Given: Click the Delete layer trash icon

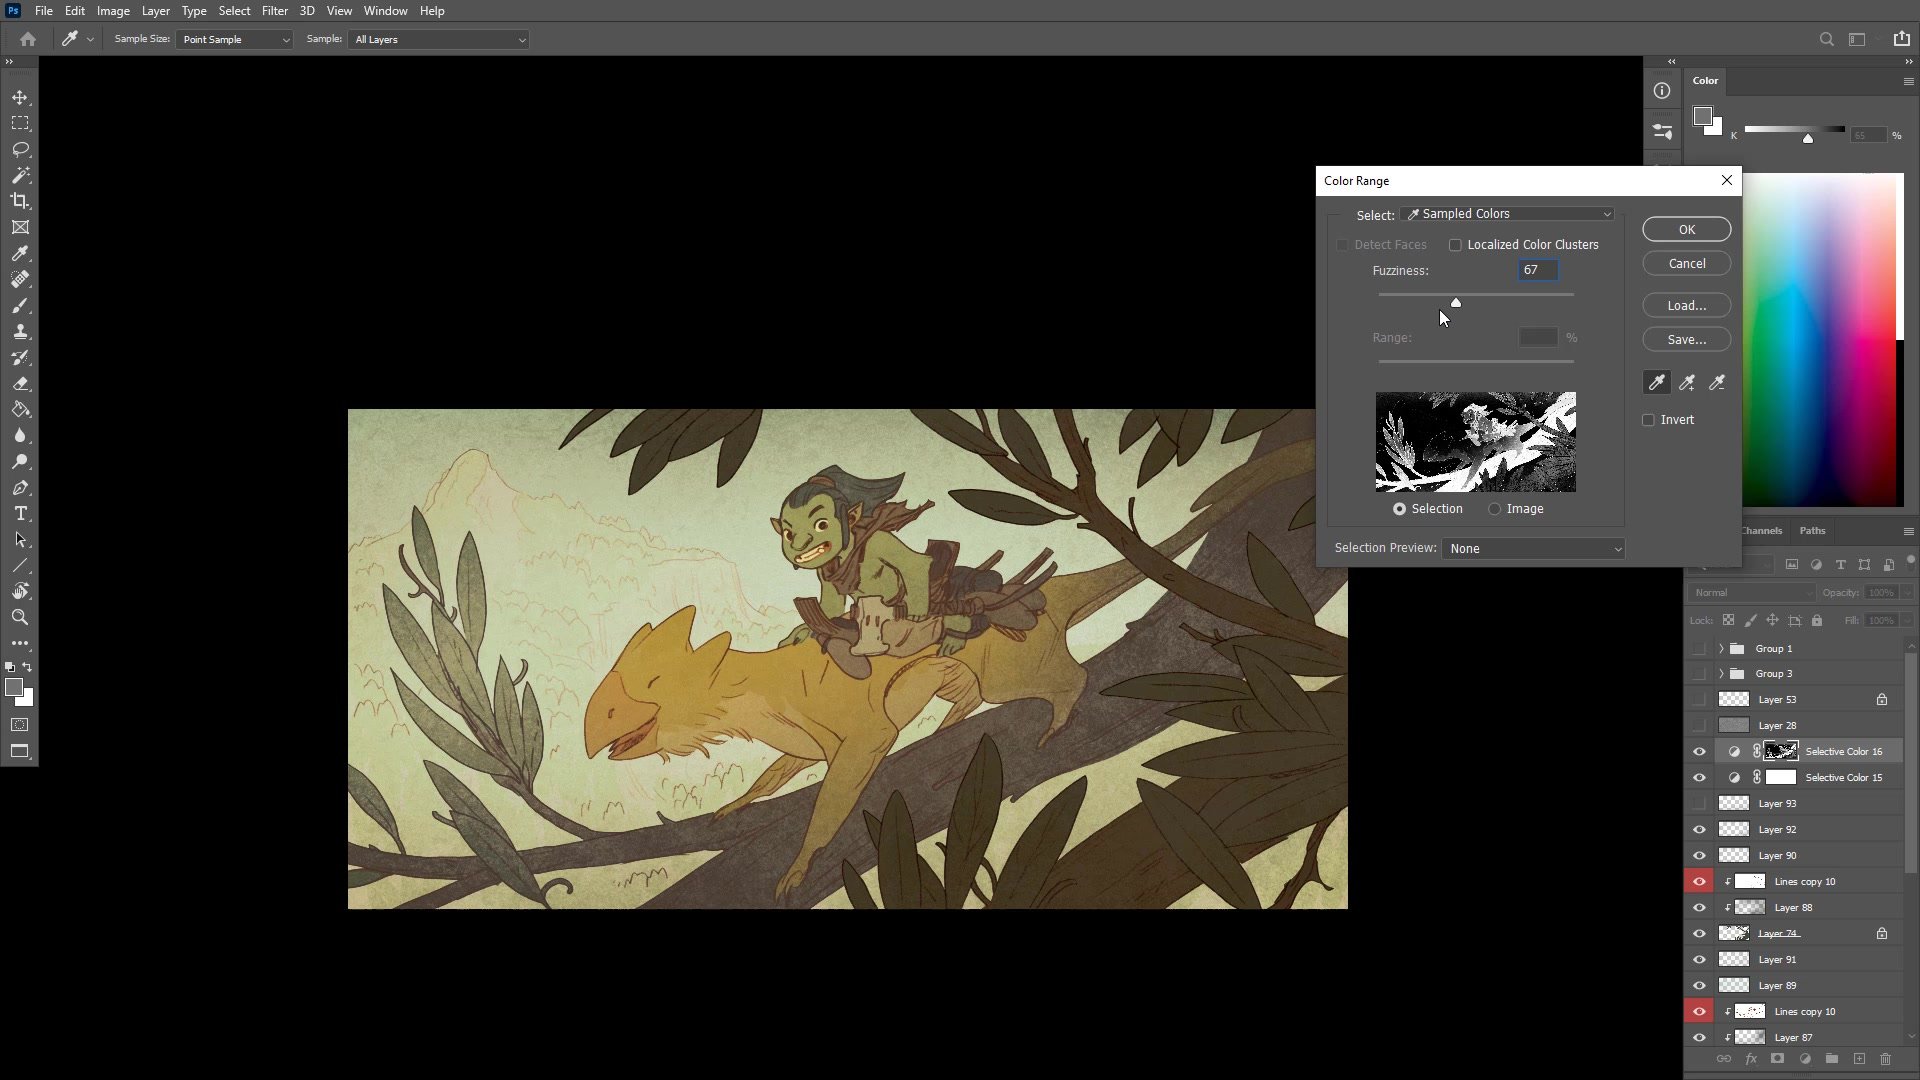Looking at the screenshot, I should (x=1886, y=1059).
